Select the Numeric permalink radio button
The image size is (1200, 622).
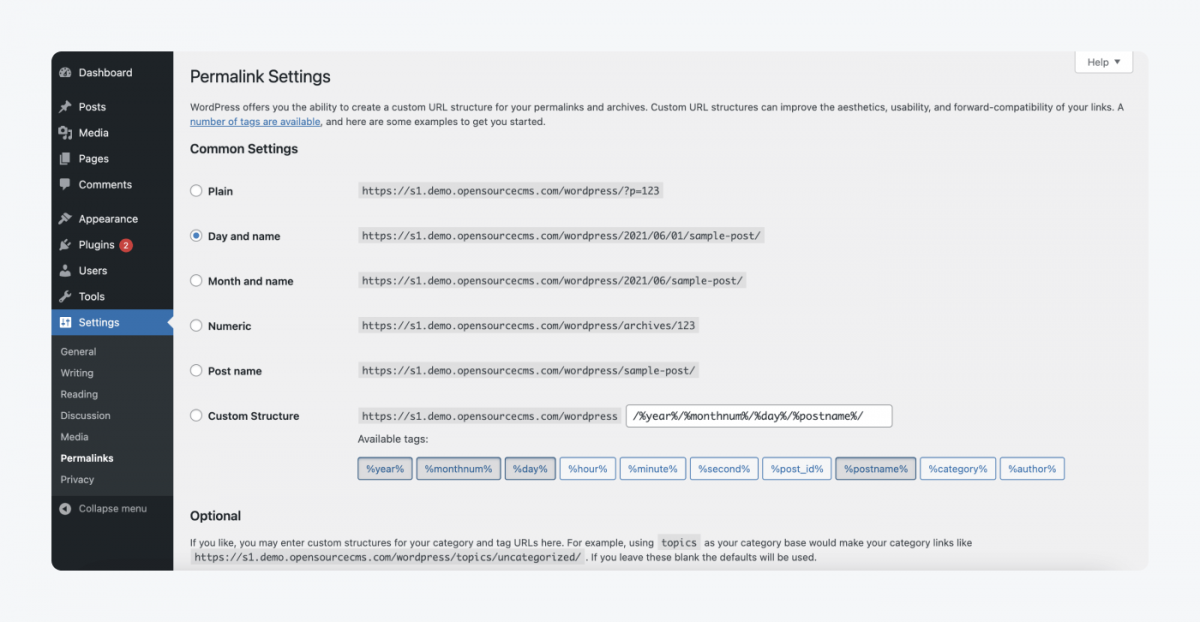click(196, 326)
